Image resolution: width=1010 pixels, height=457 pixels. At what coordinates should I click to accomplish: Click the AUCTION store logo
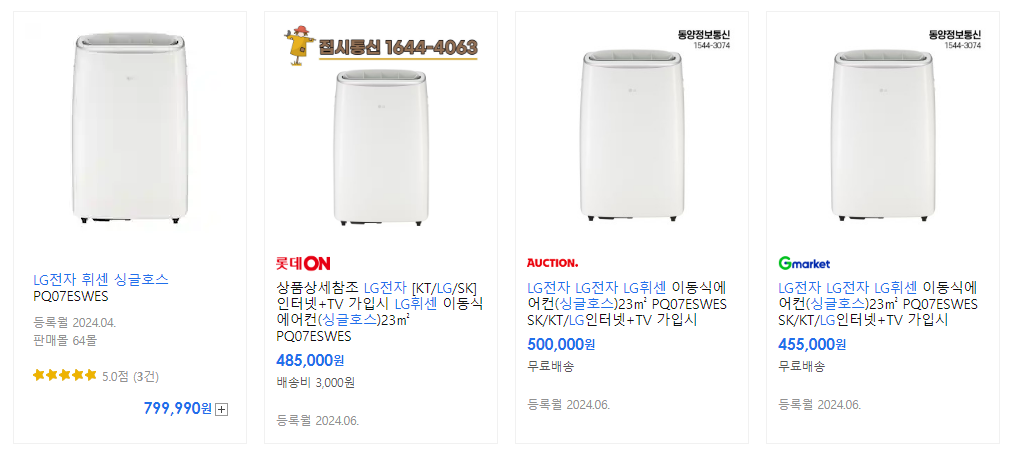(x=553, y=263)
